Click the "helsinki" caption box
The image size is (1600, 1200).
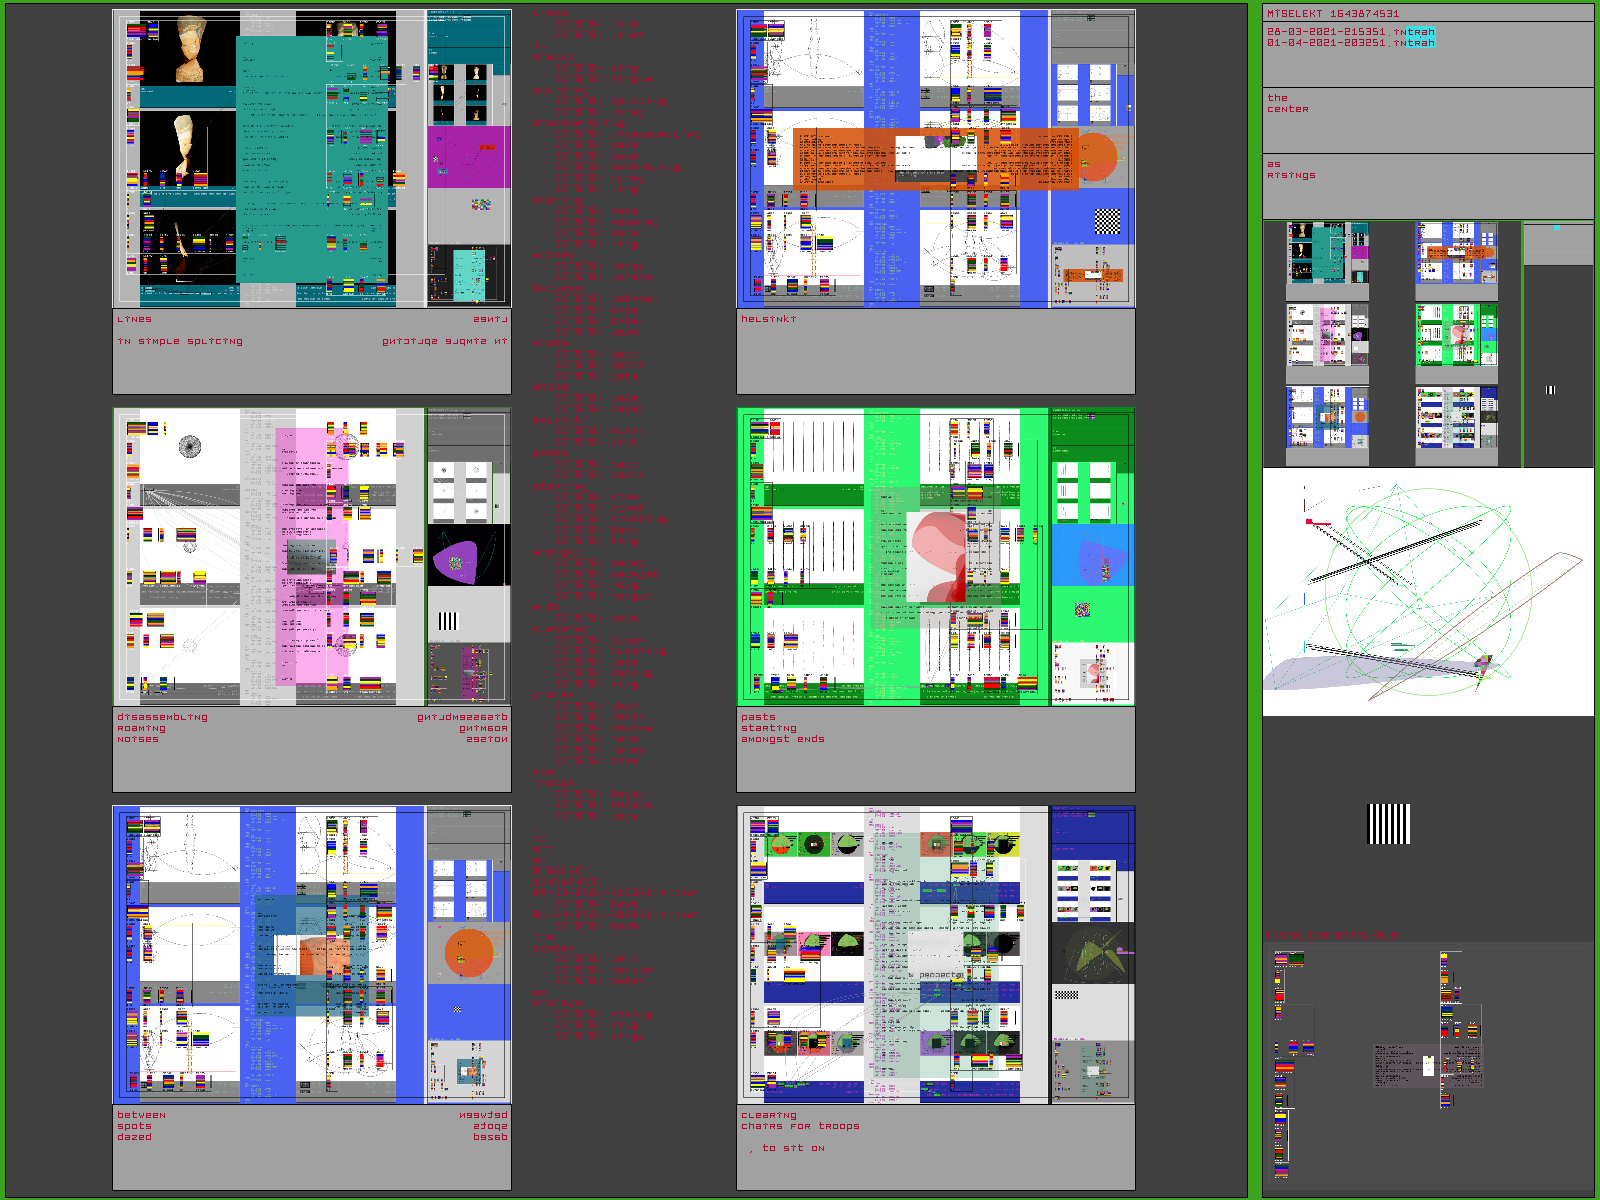[935, 351]
